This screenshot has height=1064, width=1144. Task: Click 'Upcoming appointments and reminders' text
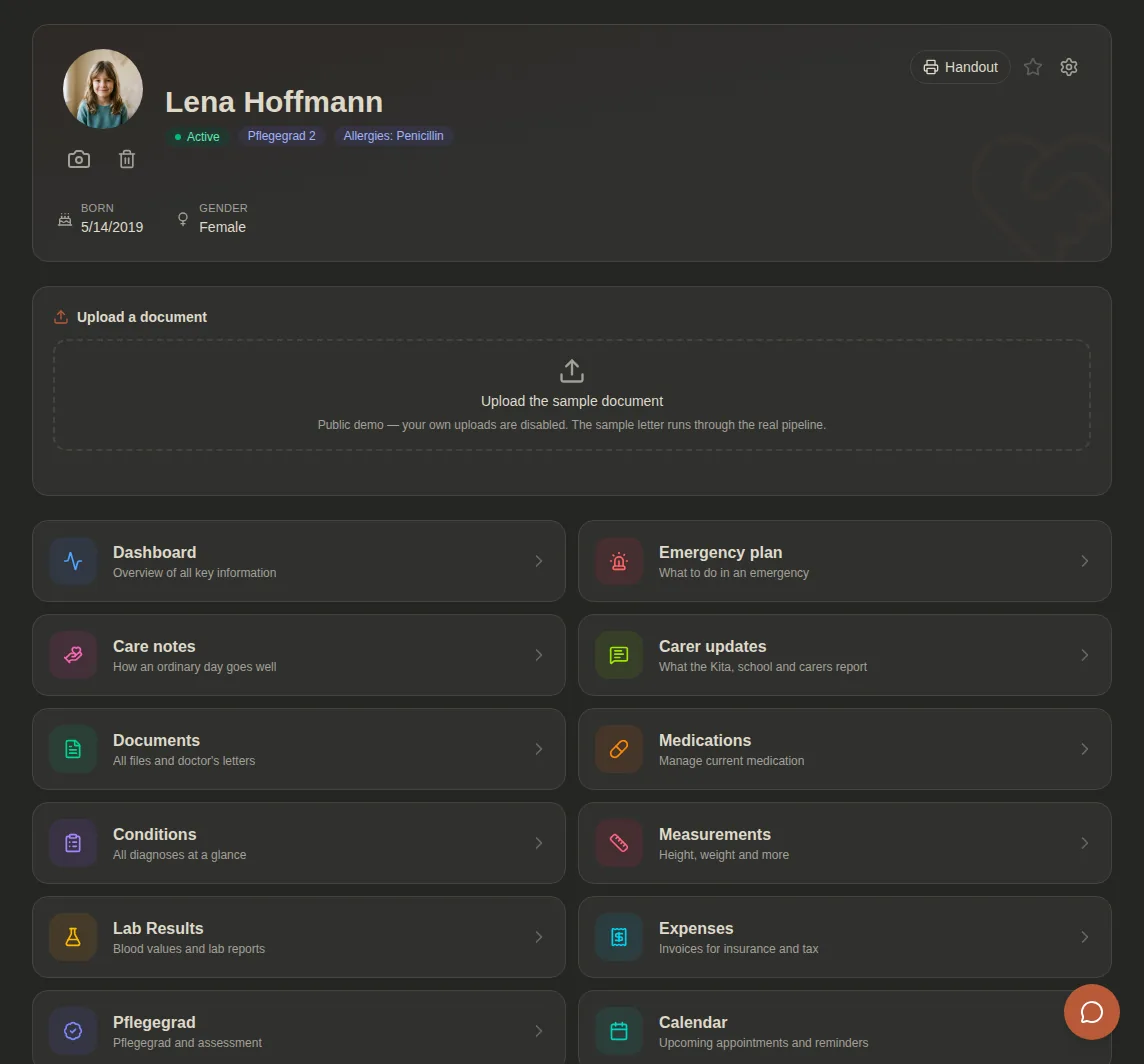click(763, 1043)
